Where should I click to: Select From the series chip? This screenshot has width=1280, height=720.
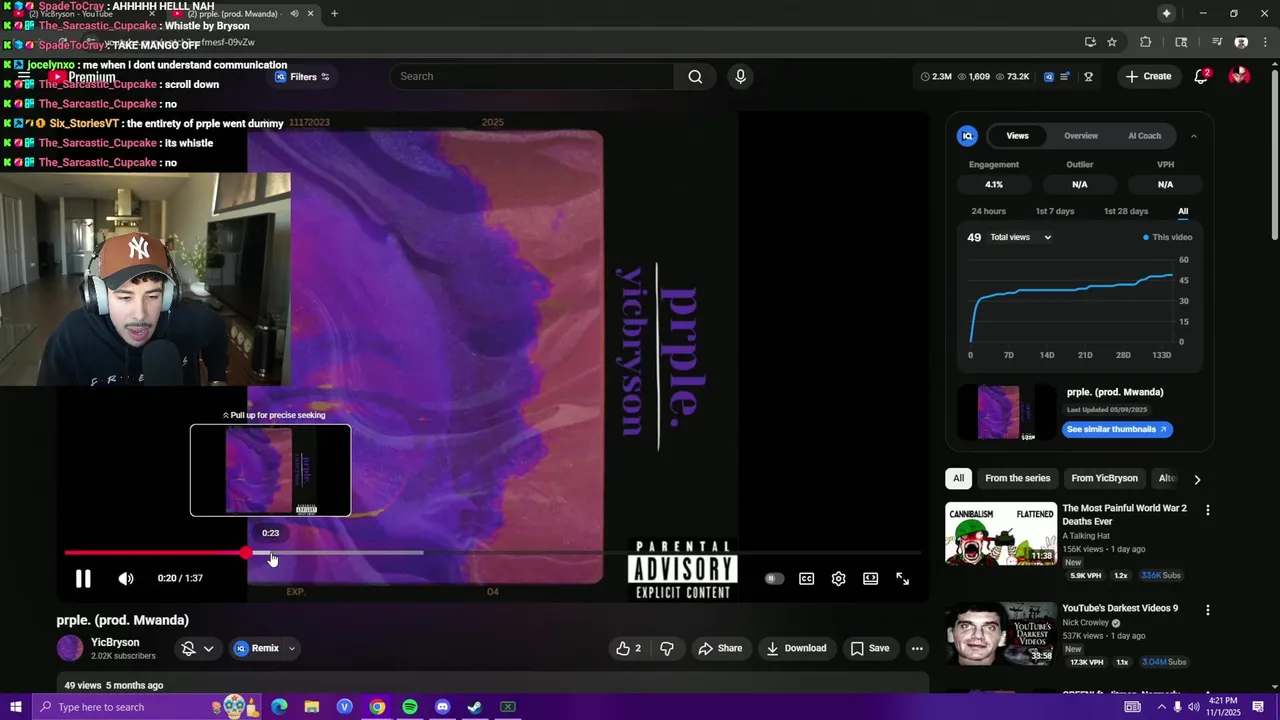(1017, 478)
